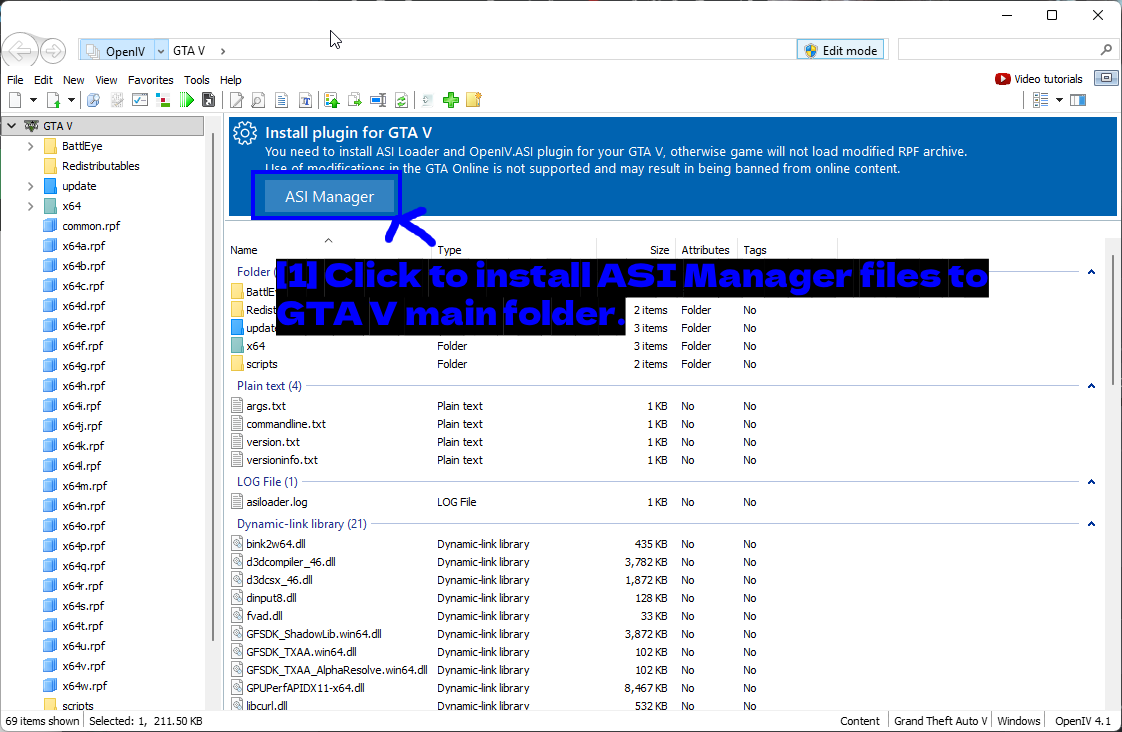Sort by the Size column header

pyautogui.click(x=659, y=250)
